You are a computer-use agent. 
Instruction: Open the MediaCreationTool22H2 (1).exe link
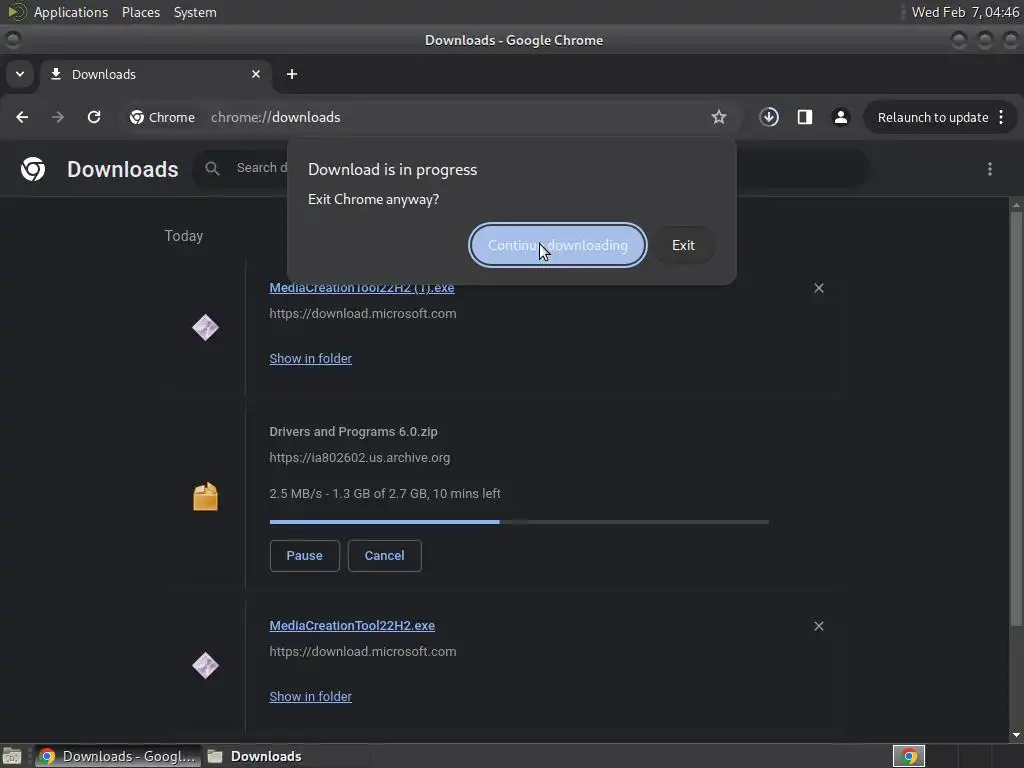coord(361,287)
